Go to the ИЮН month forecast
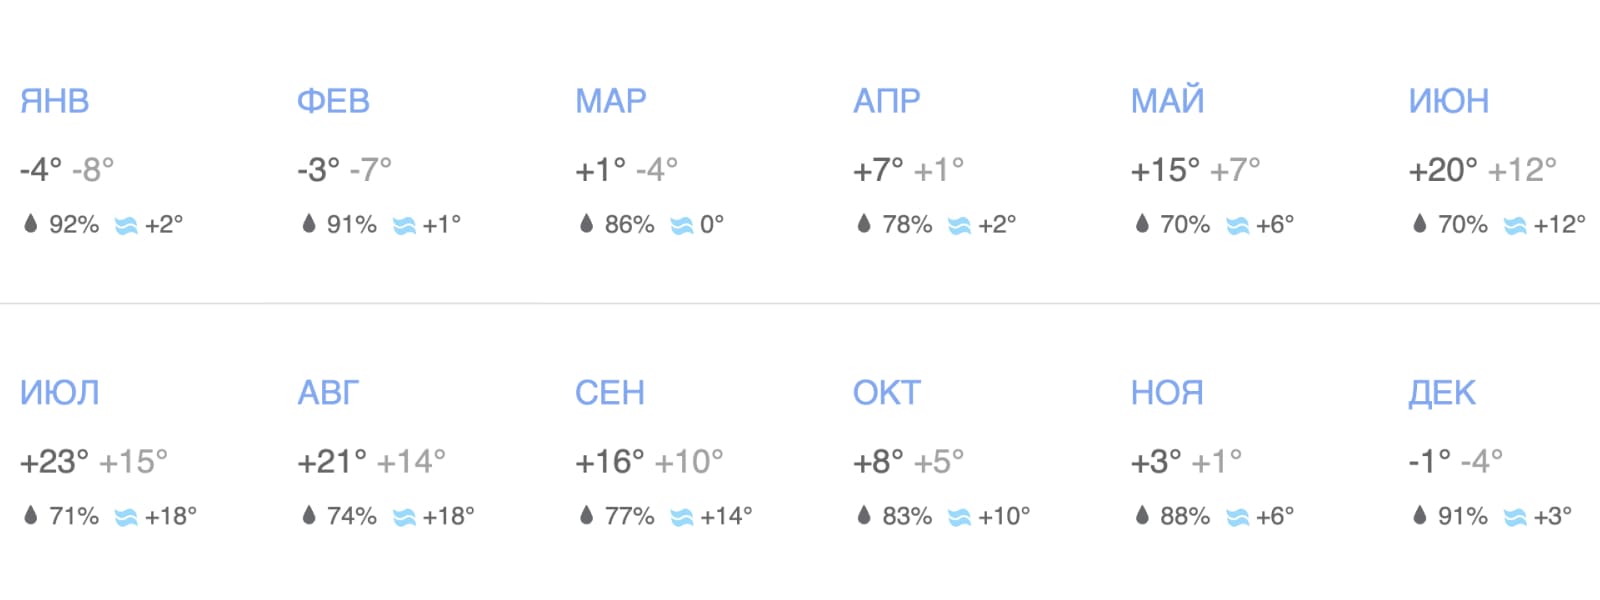The height and width of the screenshot is (600, 1600). point(1448,101)
